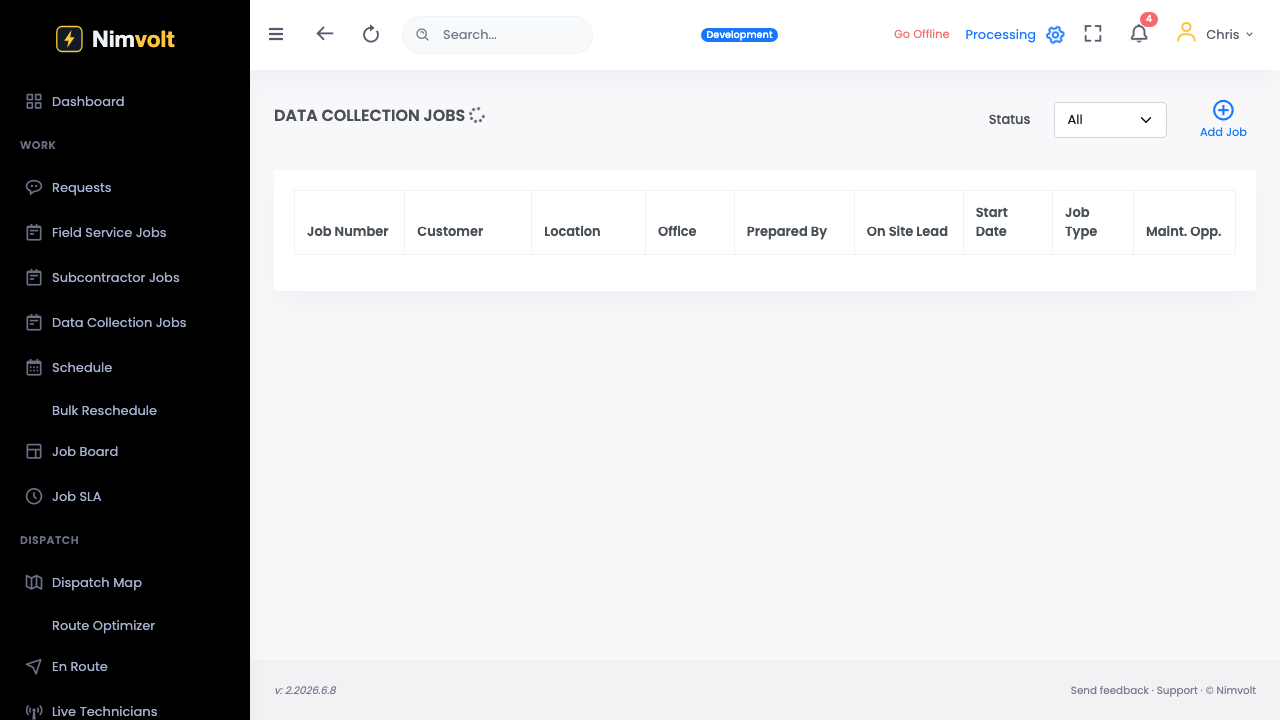
Task: Open the Status filter dropdown
Action: coord(1110,120)
